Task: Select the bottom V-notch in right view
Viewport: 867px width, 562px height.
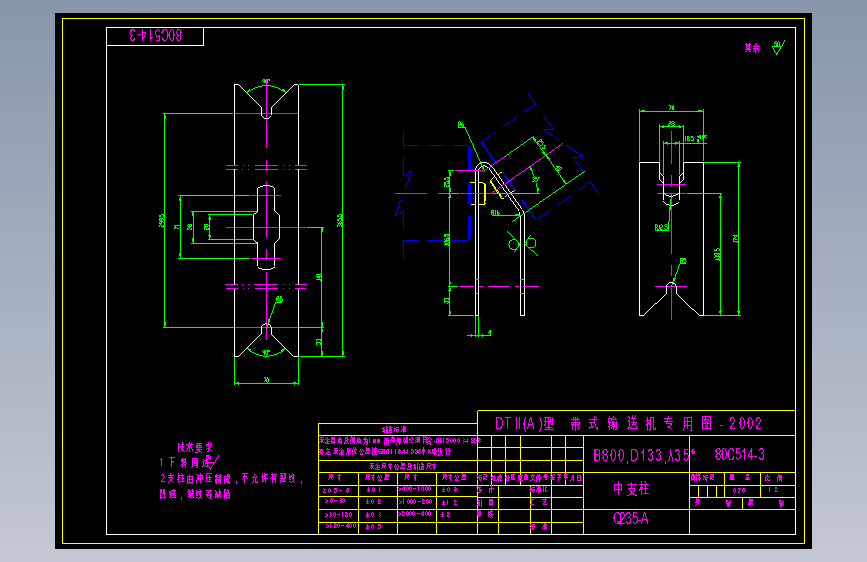Action: (671, 299)
